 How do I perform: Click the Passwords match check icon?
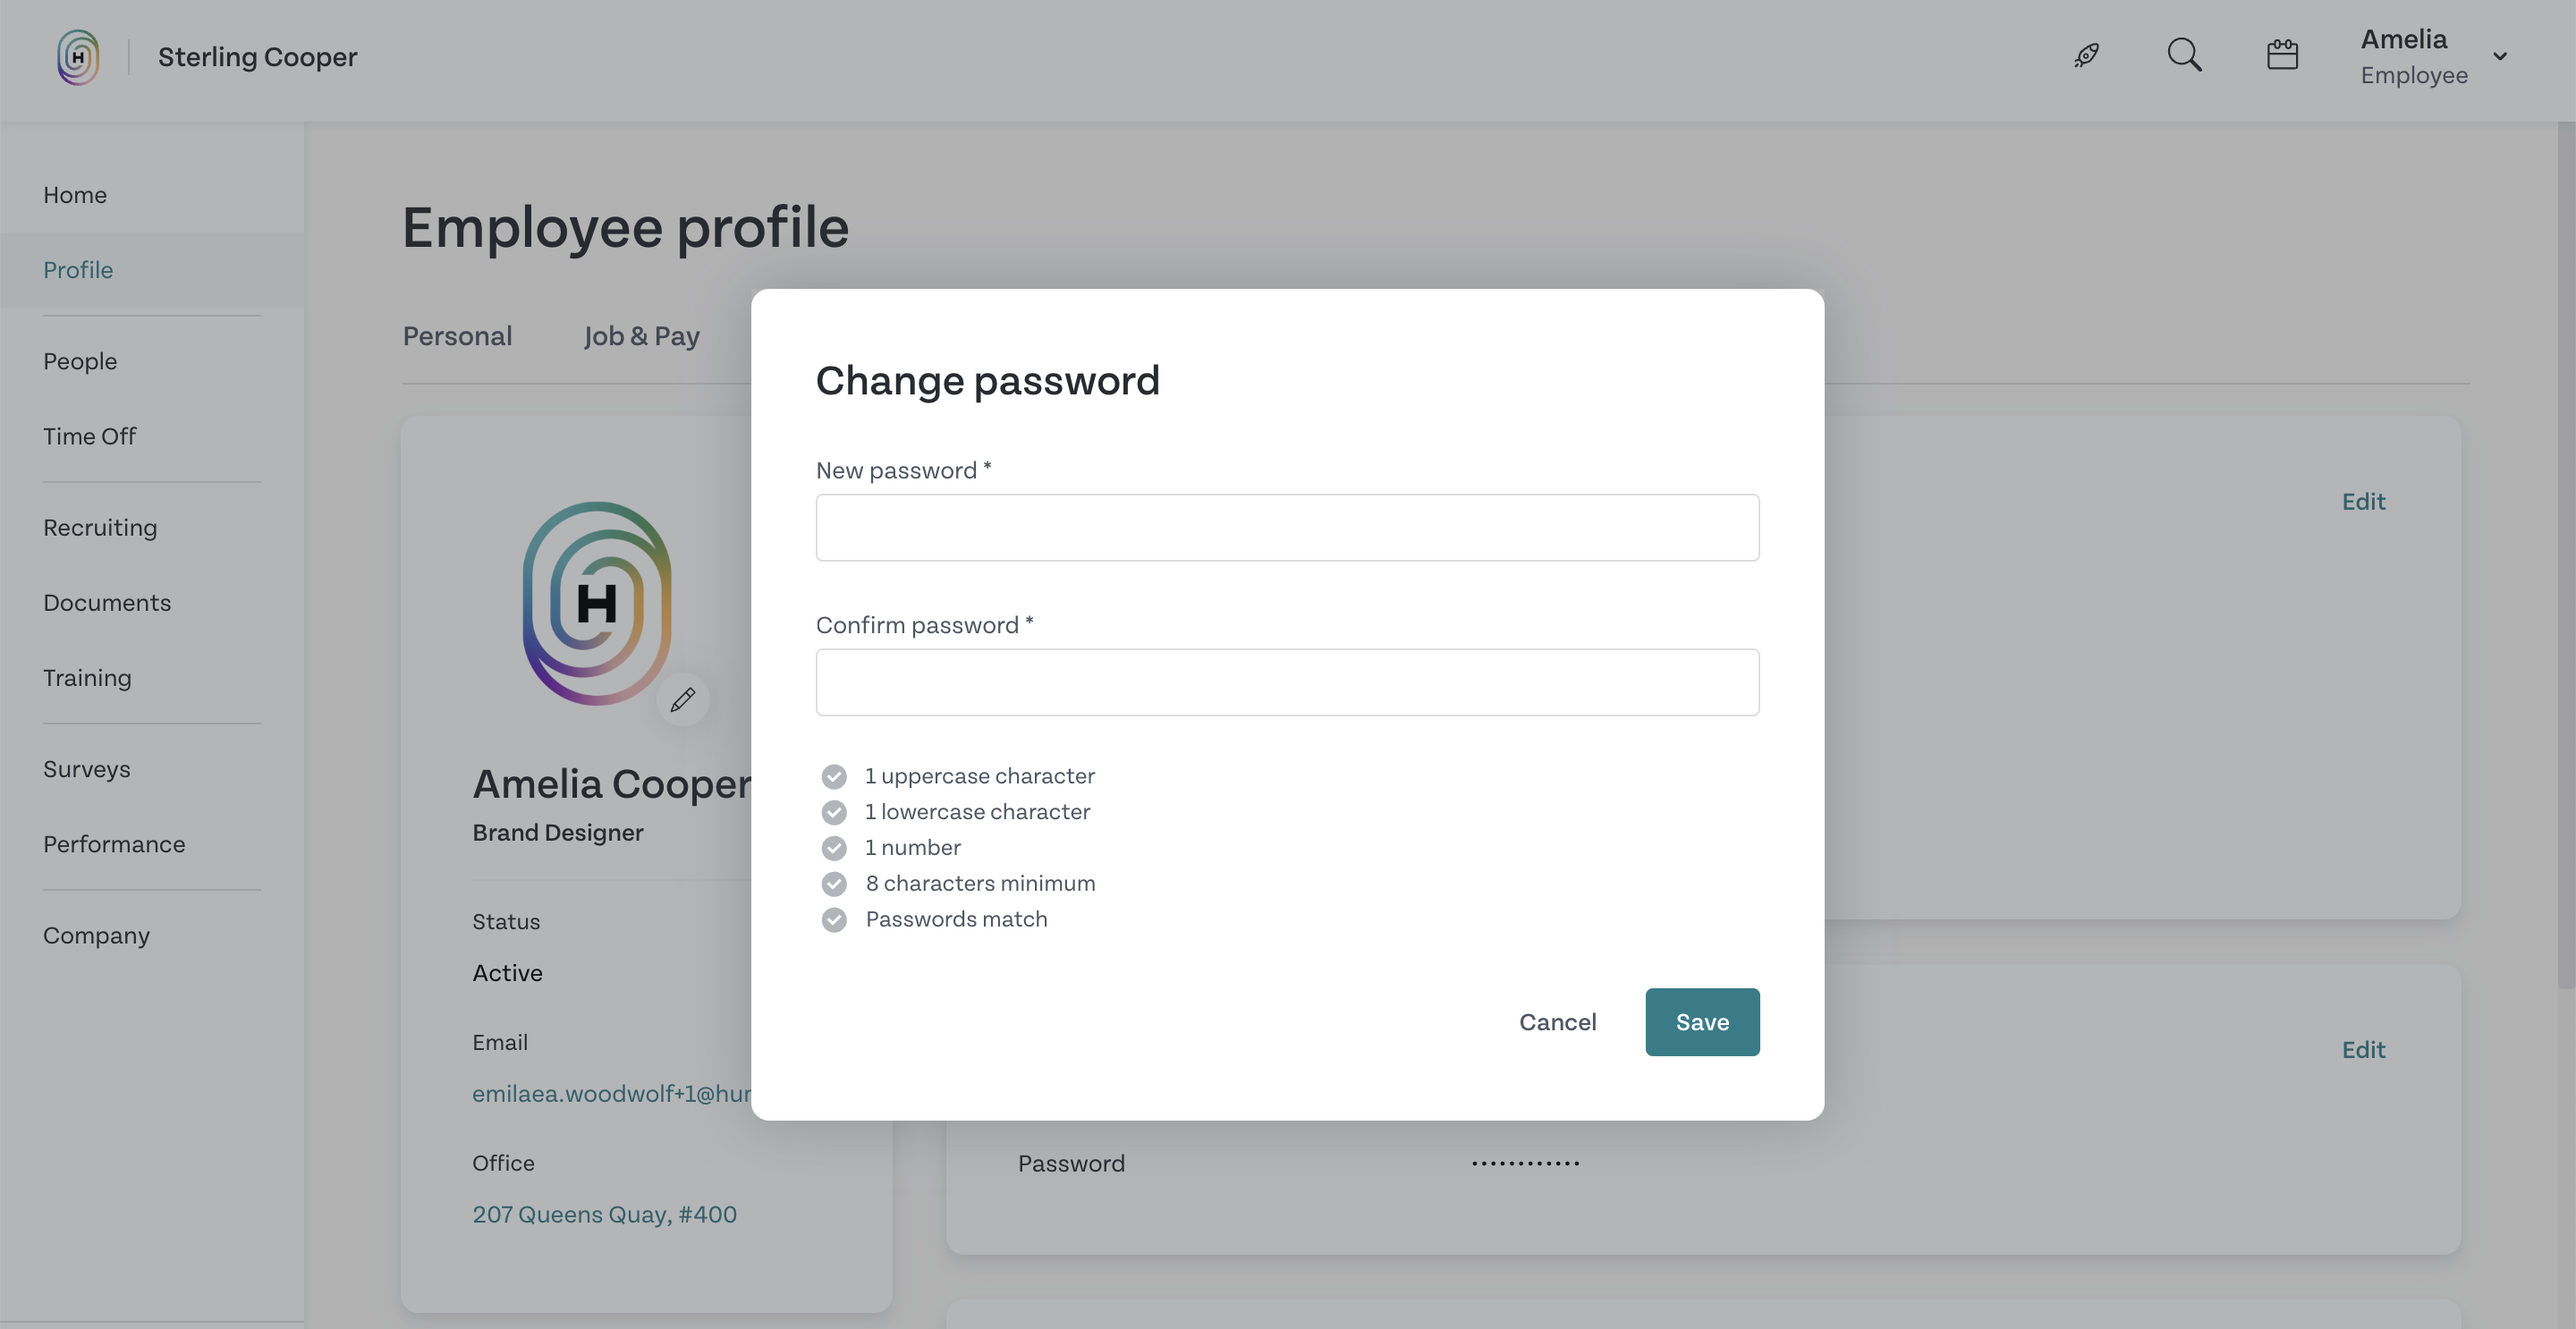[834, 920]
